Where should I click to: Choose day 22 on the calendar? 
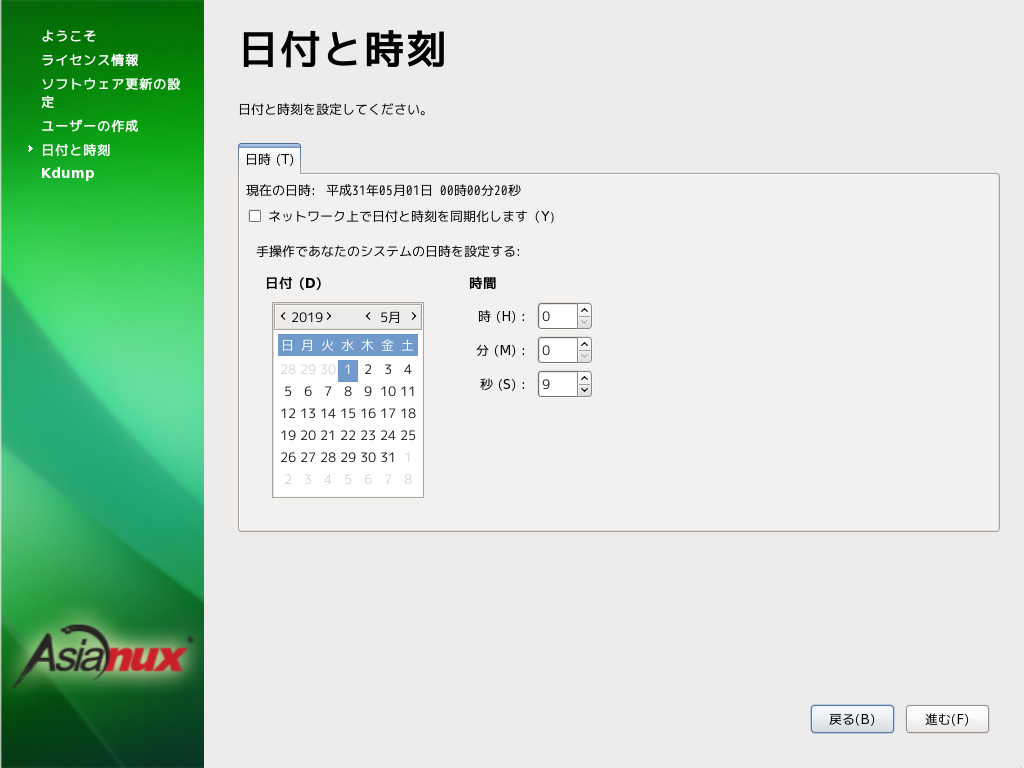point(348,435)
